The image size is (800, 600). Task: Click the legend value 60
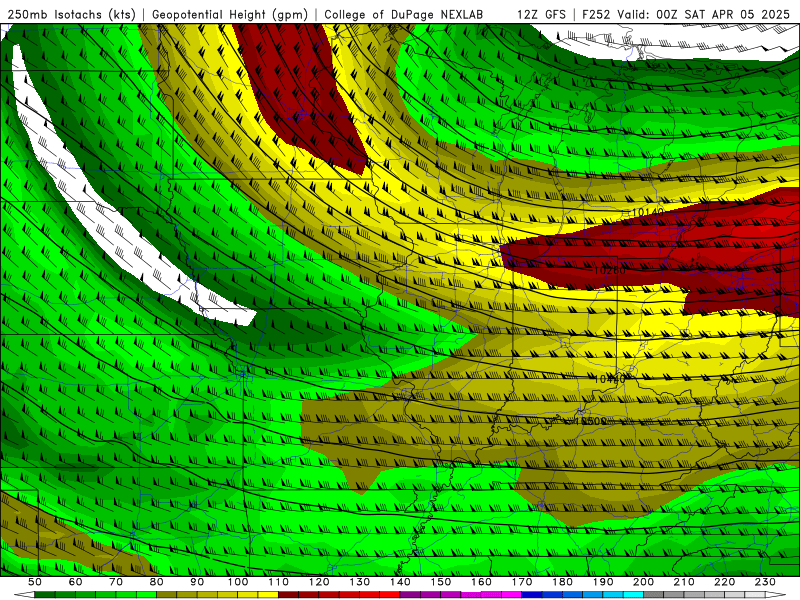click(x=75, y=582)
